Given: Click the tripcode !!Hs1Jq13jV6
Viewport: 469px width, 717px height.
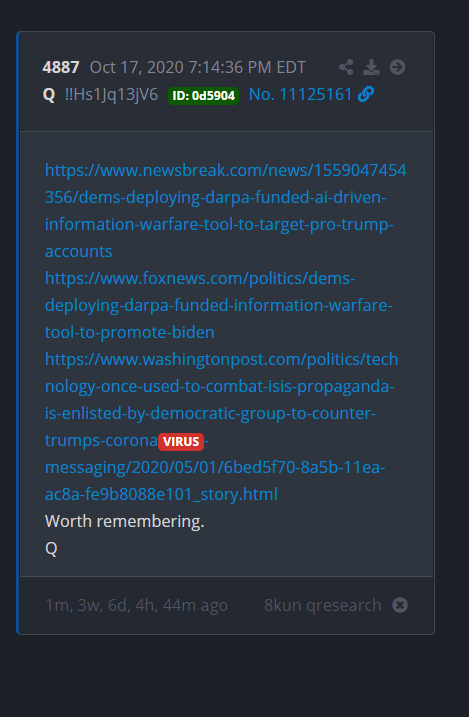Looking at the screenshot, I should 111,95.
